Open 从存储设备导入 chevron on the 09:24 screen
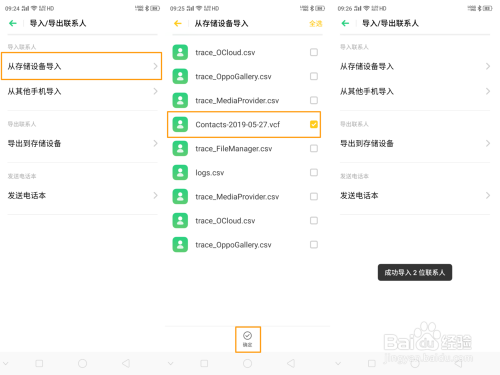This screenshot has height=375, width=500. 155,66
